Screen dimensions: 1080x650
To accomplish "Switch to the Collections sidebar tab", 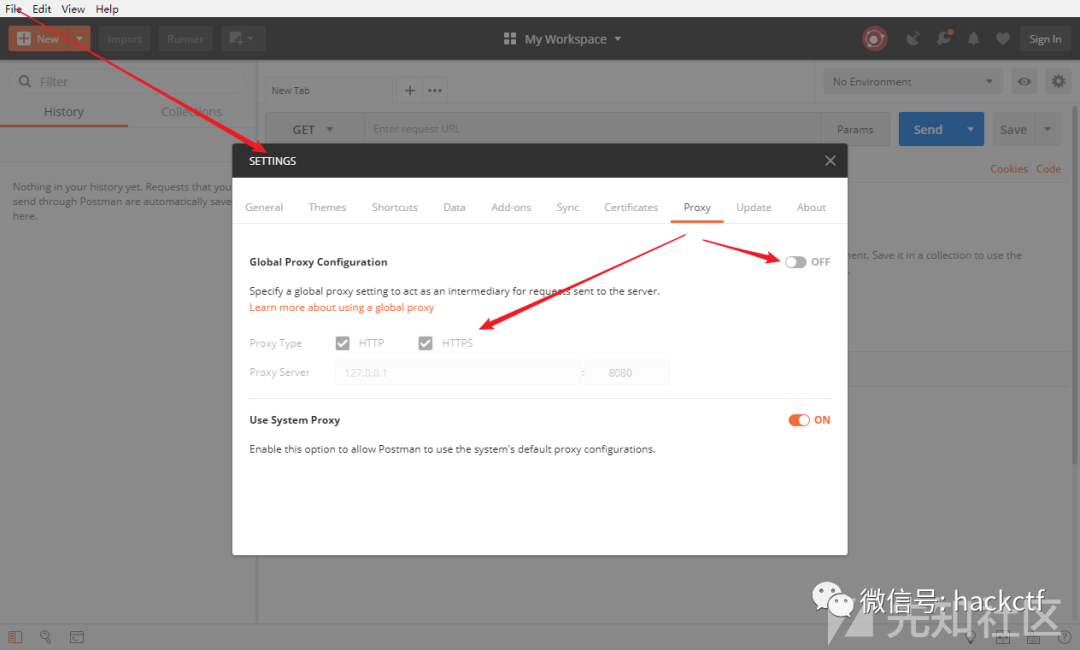I will (191, 112).
